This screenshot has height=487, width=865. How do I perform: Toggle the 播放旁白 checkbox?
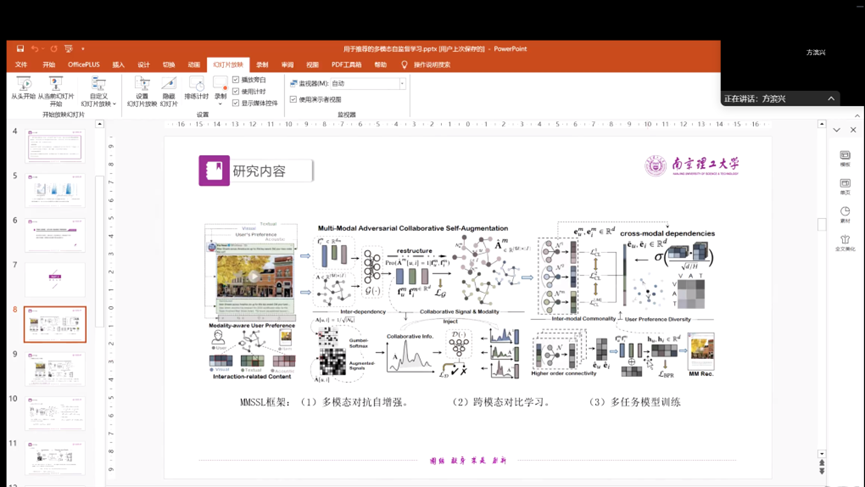pyautogui.click(x=236, y=80)
